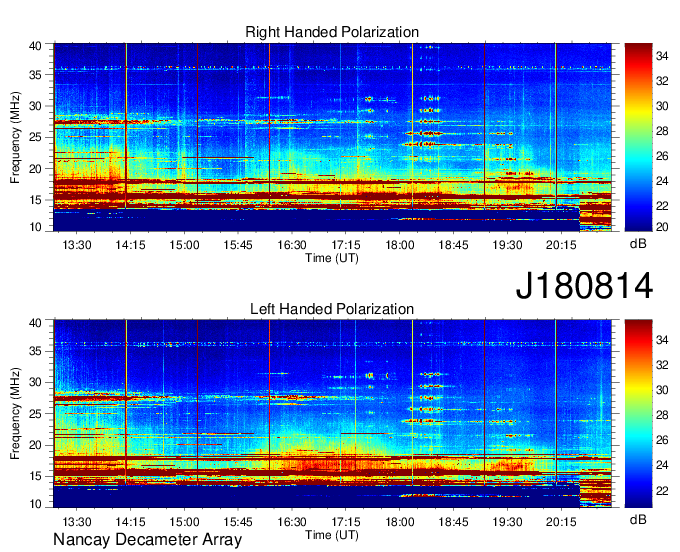Screen dimensions: 680x552
Task: Click 10 MHz tick on Right Handed plot
Action: 35,227
